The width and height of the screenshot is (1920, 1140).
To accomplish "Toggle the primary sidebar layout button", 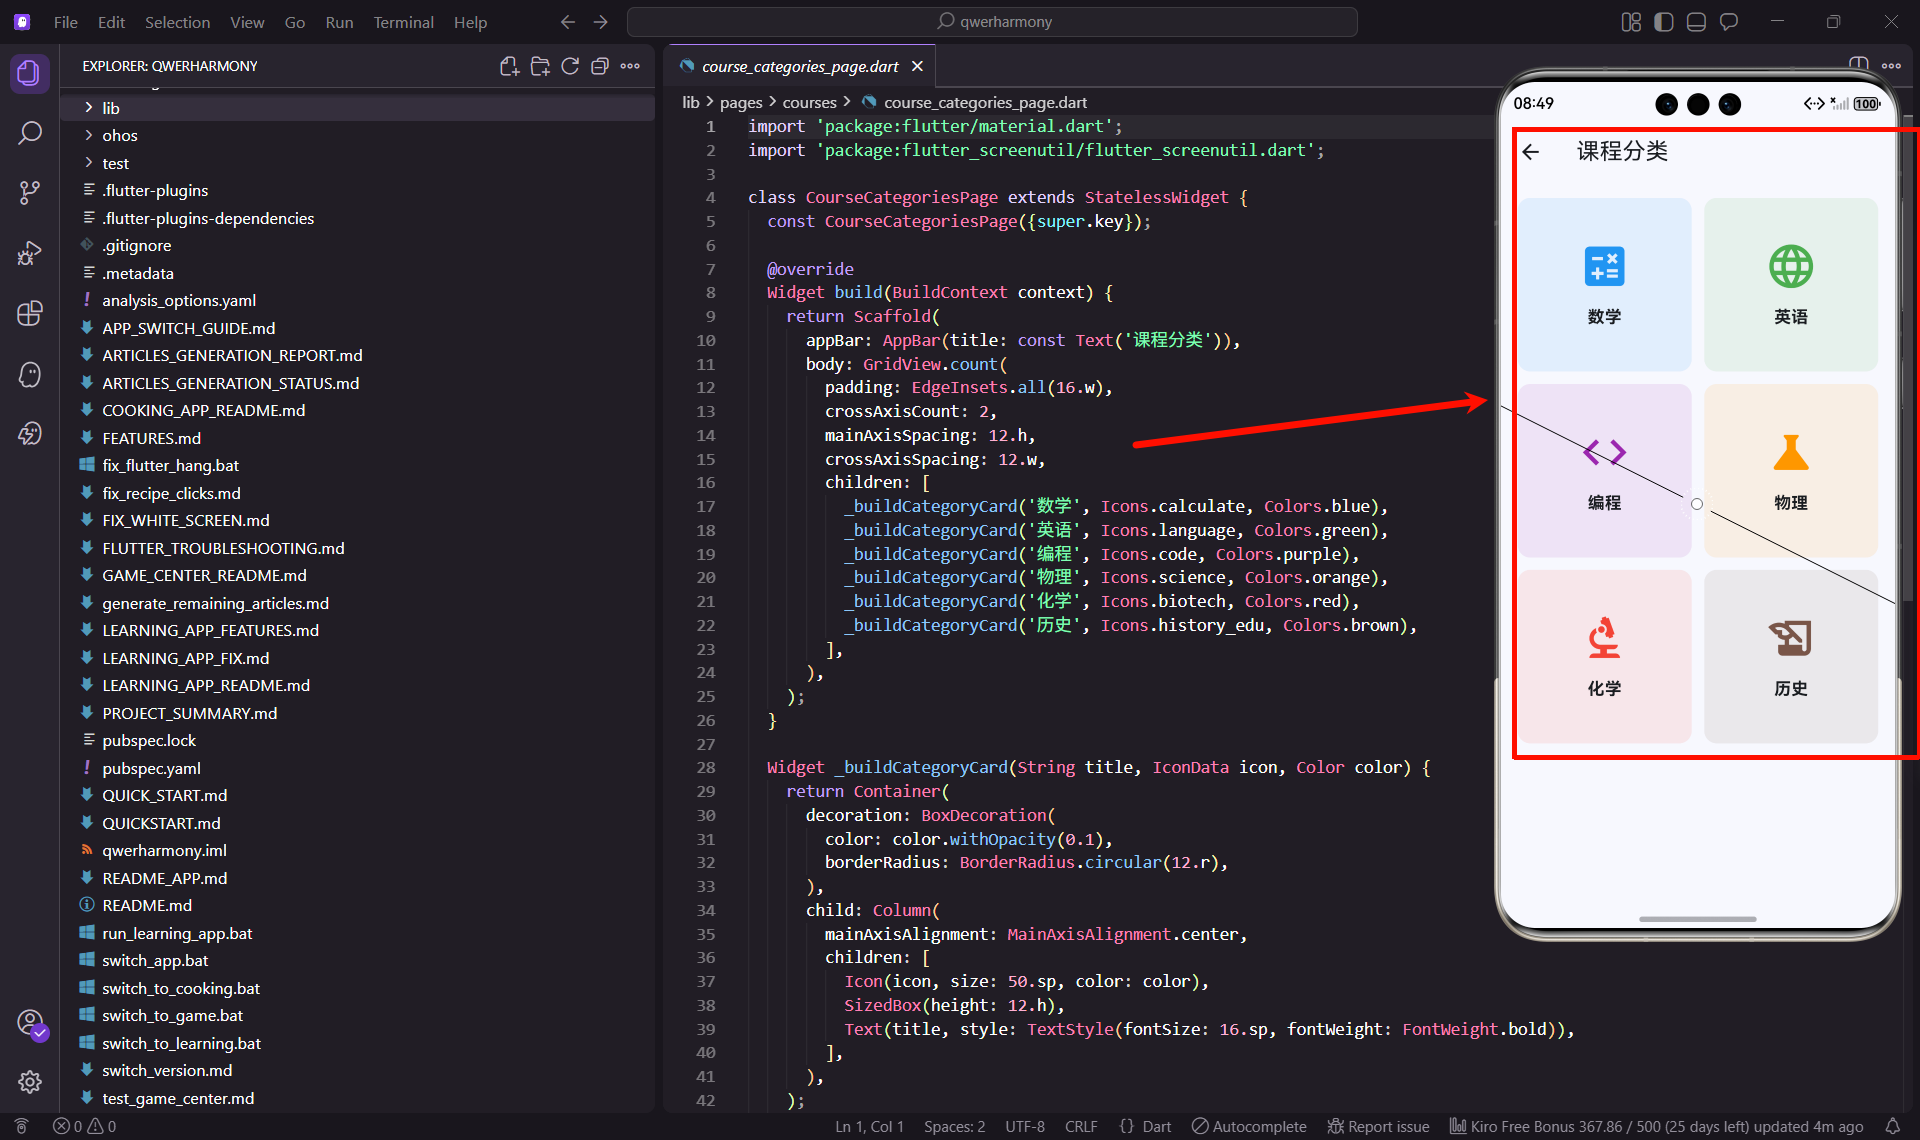I will (1664, 22).
